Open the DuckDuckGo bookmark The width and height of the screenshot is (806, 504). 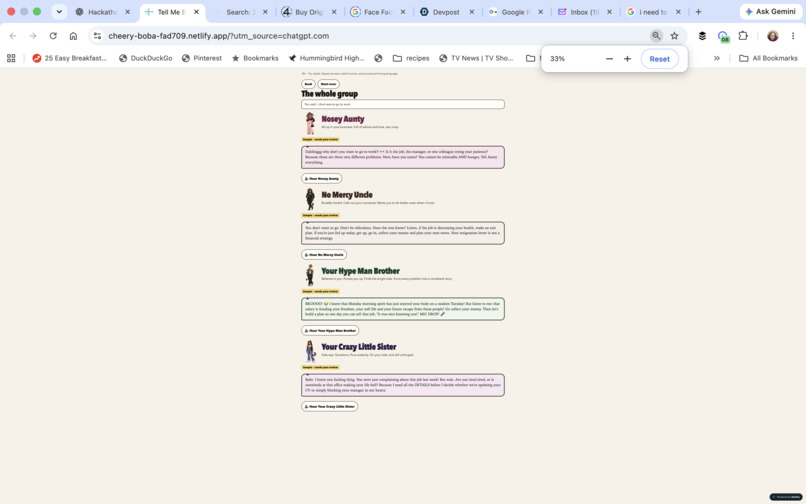tap(145, 58)
